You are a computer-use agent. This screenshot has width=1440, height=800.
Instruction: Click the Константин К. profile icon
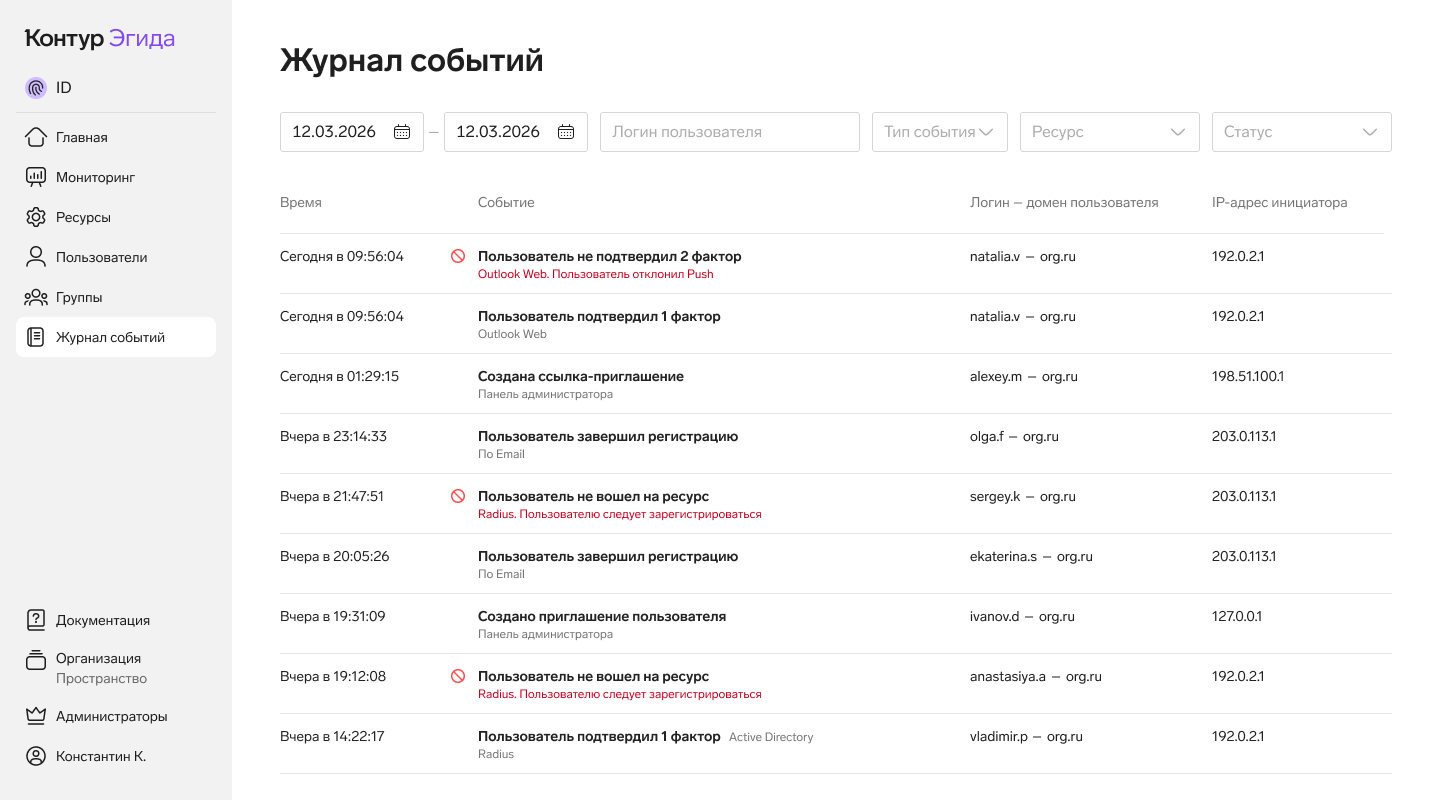click(36, 756)
